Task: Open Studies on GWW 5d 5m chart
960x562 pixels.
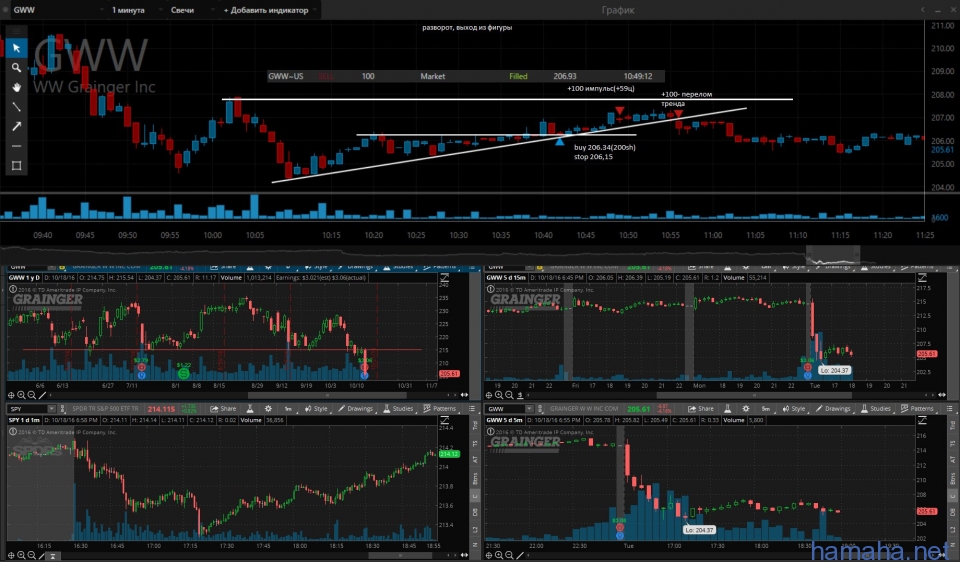Action: 876,409
